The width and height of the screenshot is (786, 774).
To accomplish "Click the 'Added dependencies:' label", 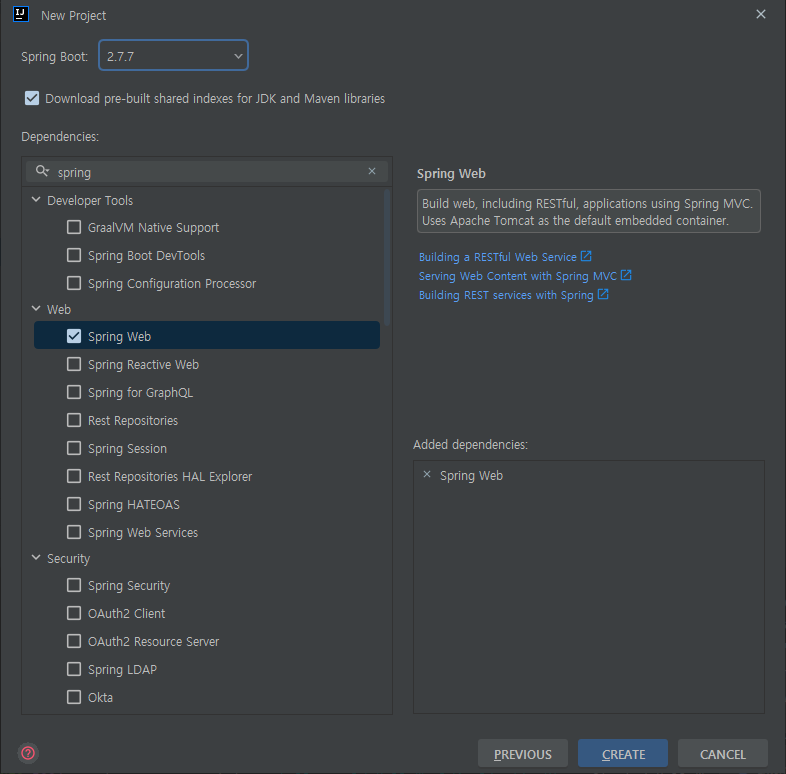I will click(470, 445).
